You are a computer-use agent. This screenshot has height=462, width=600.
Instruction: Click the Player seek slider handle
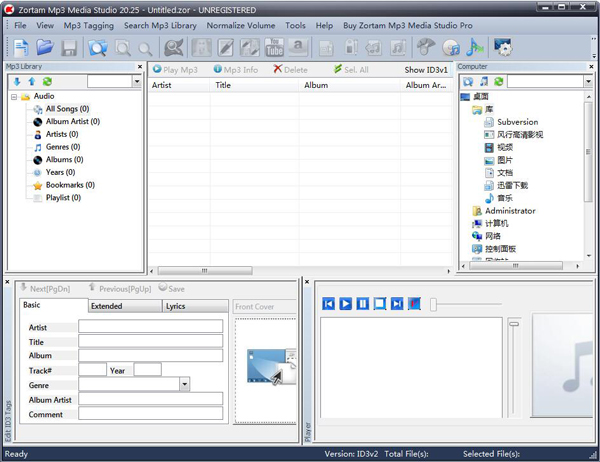click(x=433, y=305)
